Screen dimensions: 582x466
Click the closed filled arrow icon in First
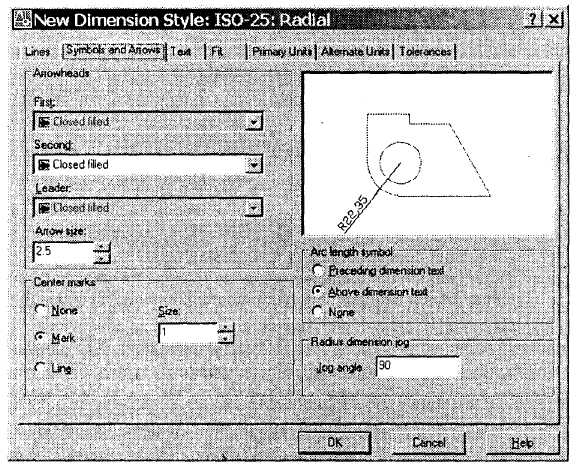45,122
